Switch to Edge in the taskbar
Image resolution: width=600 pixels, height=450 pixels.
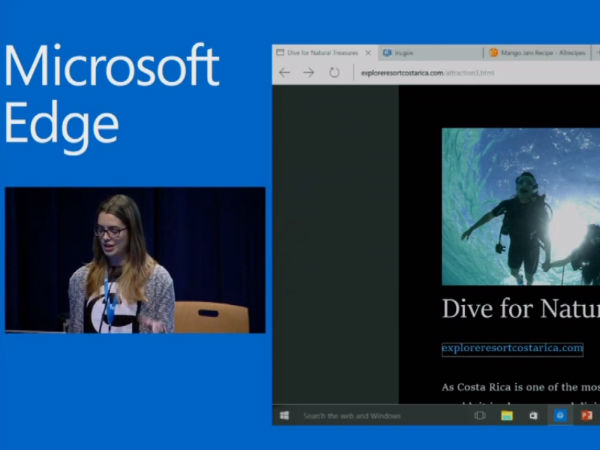point(560,415)
